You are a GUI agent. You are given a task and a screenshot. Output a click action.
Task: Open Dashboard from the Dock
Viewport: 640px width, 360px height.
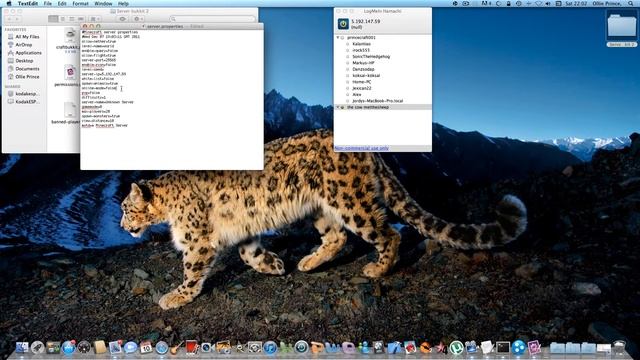pos(84,347)
